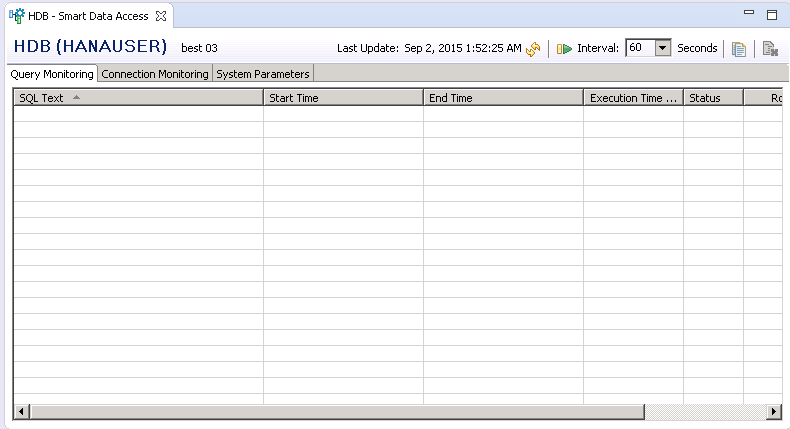Sort by the SQL Text column header

pyautogui.click(x=138, y=98)
